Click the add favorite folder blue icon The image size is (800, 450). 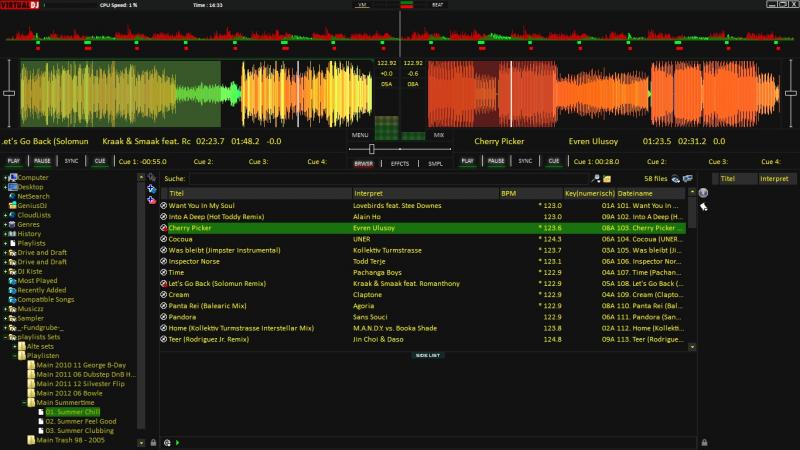click(x=152, y=188)
